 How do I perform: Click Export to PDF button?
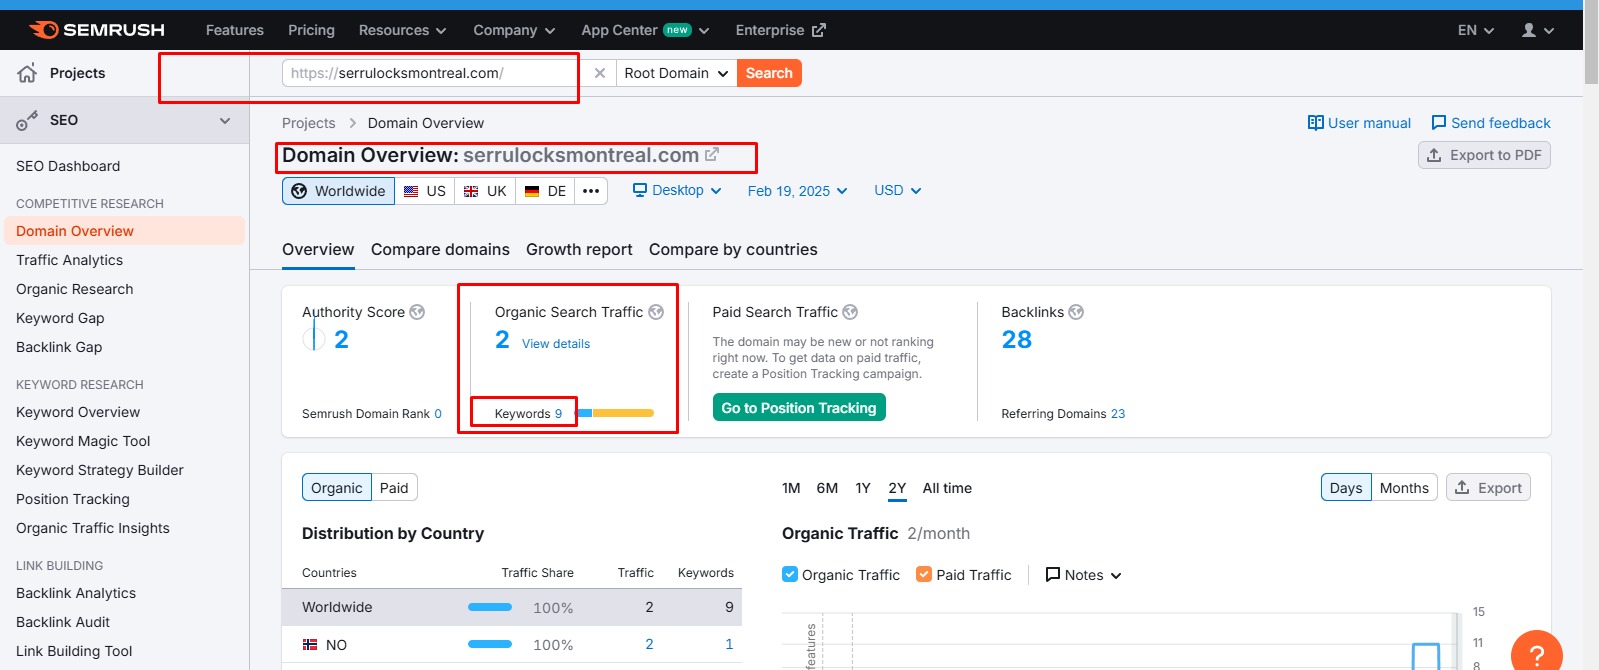click(x=1484, y=155)
